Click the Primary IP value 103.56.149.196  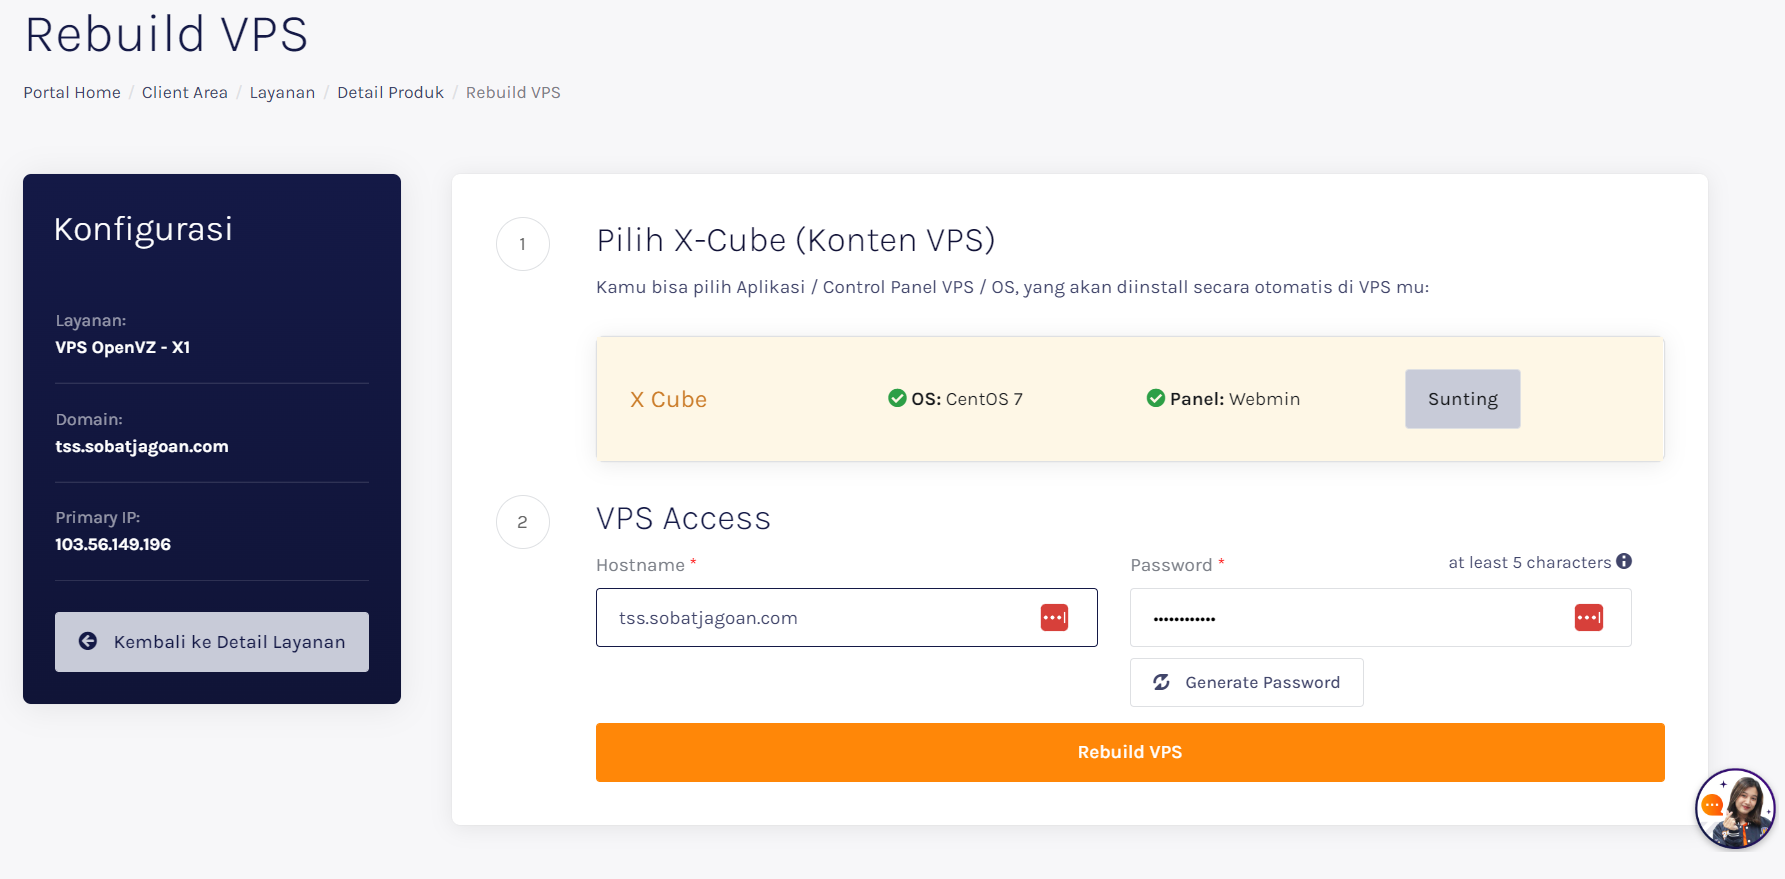tap(113, 544)
